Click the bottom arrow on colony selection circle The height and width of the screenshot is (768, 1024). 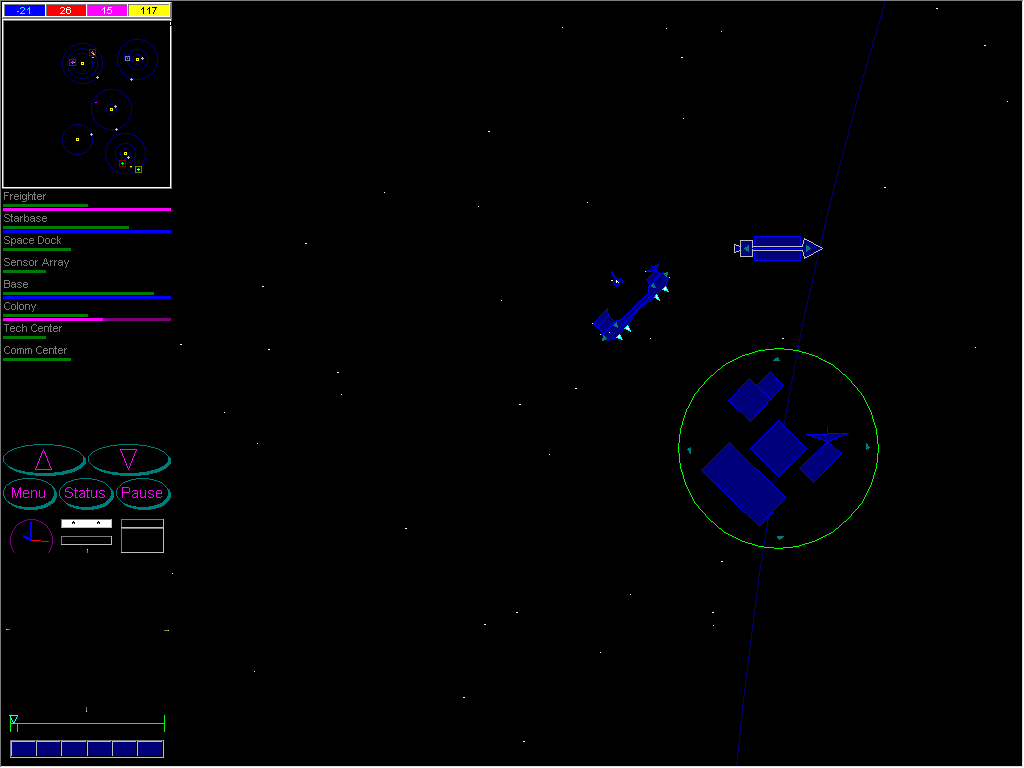tap(780, 538)
